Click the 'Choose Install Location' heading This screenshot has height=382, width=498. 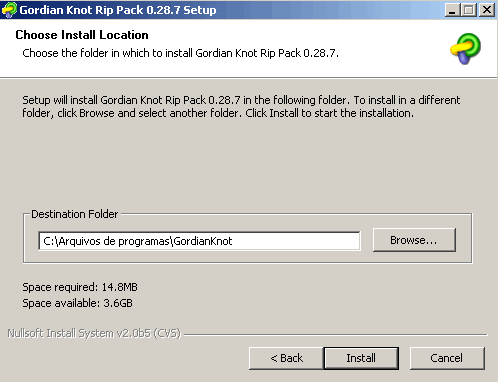click(x=82, y=35)
